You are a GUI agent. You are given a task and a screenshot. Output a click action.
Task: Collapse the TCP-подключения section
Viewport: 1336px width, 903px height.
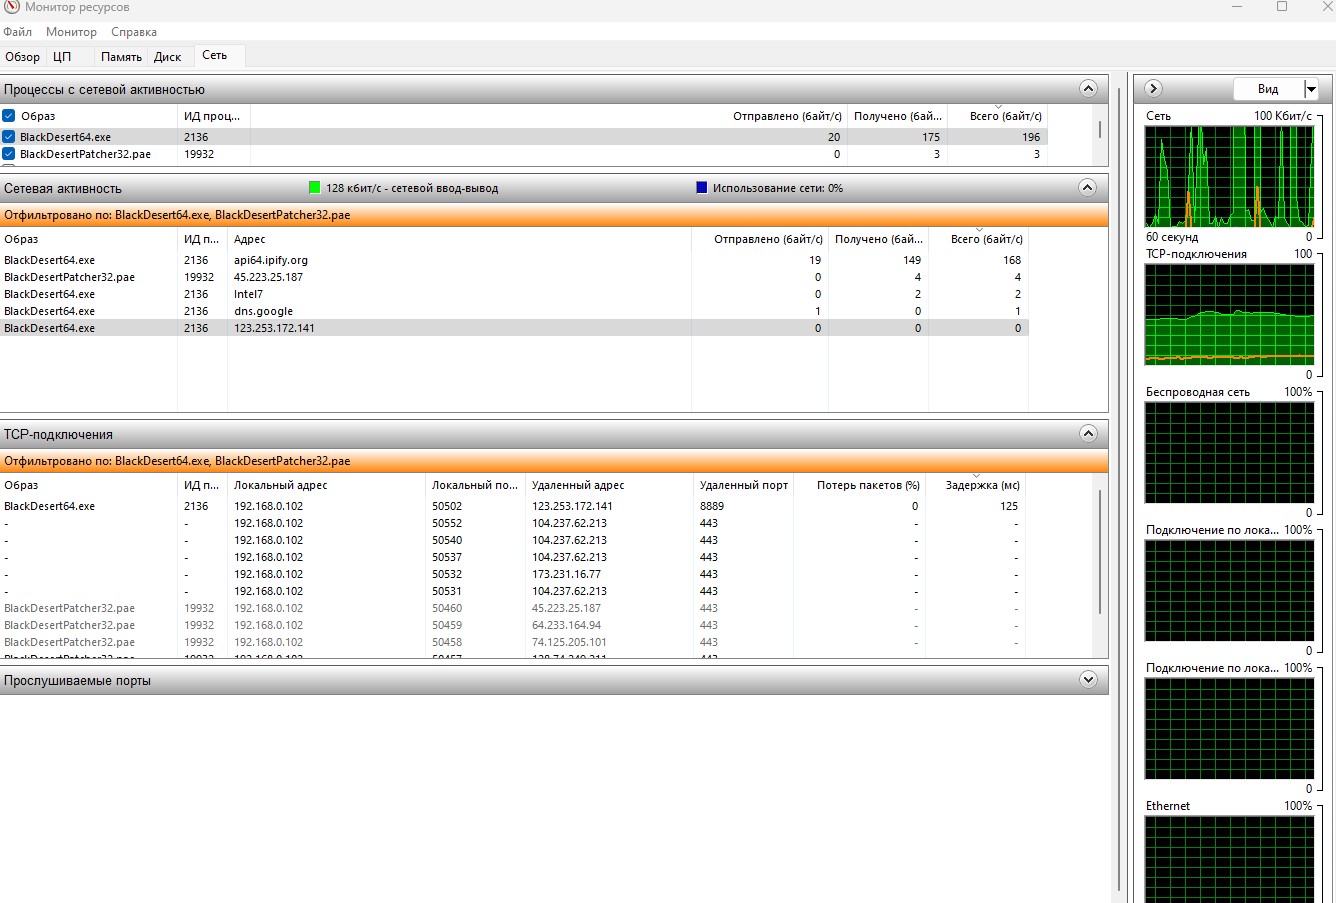1088,434
